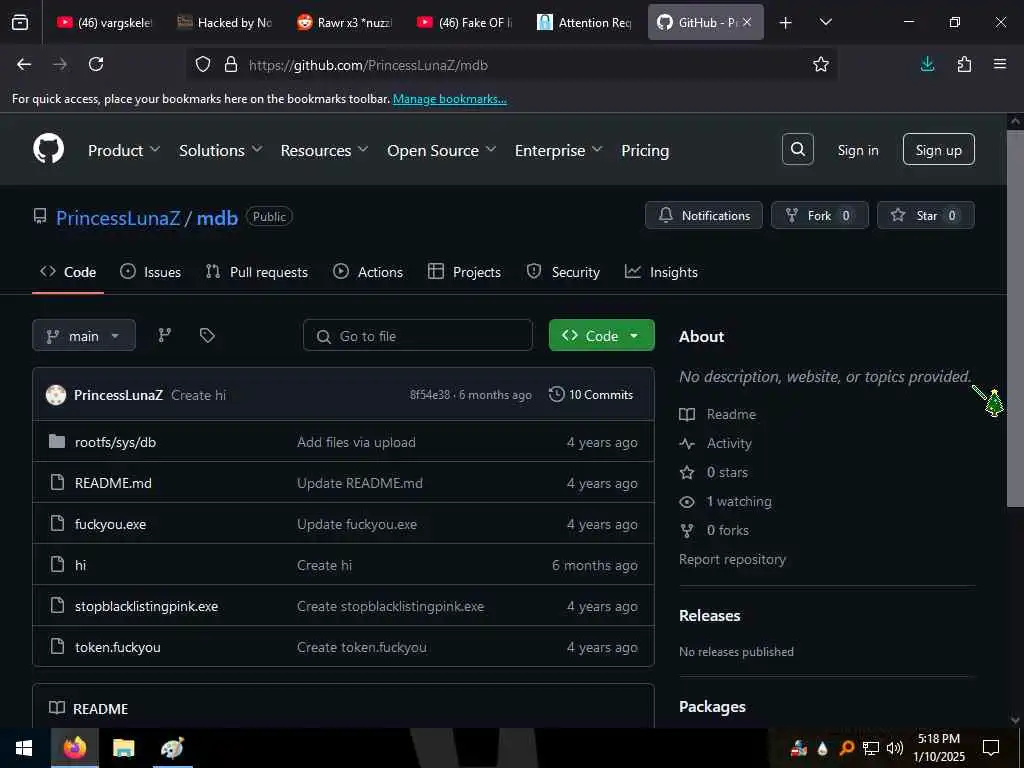Viewport: 1024px width, 768px height.
Task: Expand the Solutions menu
Action: point(221,150)
